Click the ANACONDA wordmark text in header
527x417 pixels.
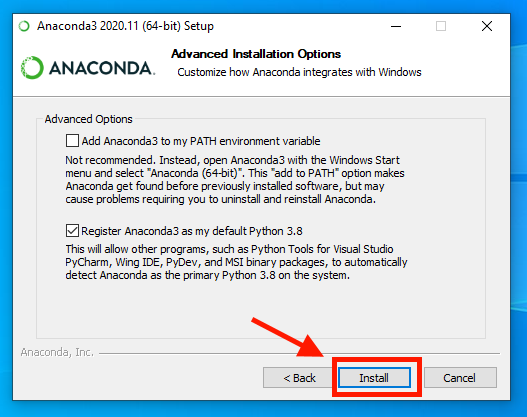[x=102, y=68]
